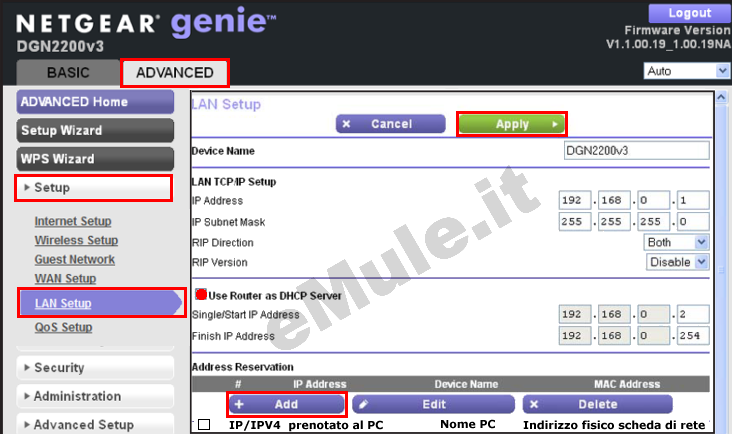Click the Cancel button
732x434 pixels.
point(391,124)
